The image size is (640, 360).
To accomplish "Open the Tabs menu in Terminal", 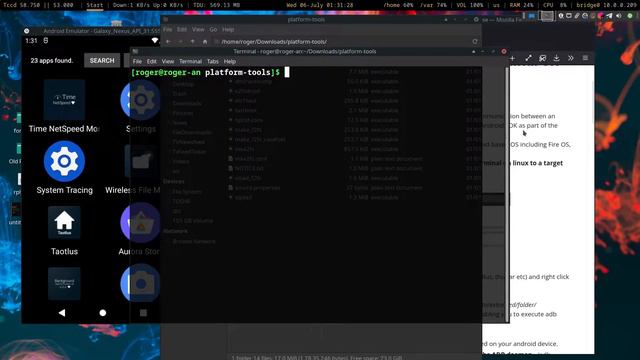I will pyautogui.click(x=213, y=61).
